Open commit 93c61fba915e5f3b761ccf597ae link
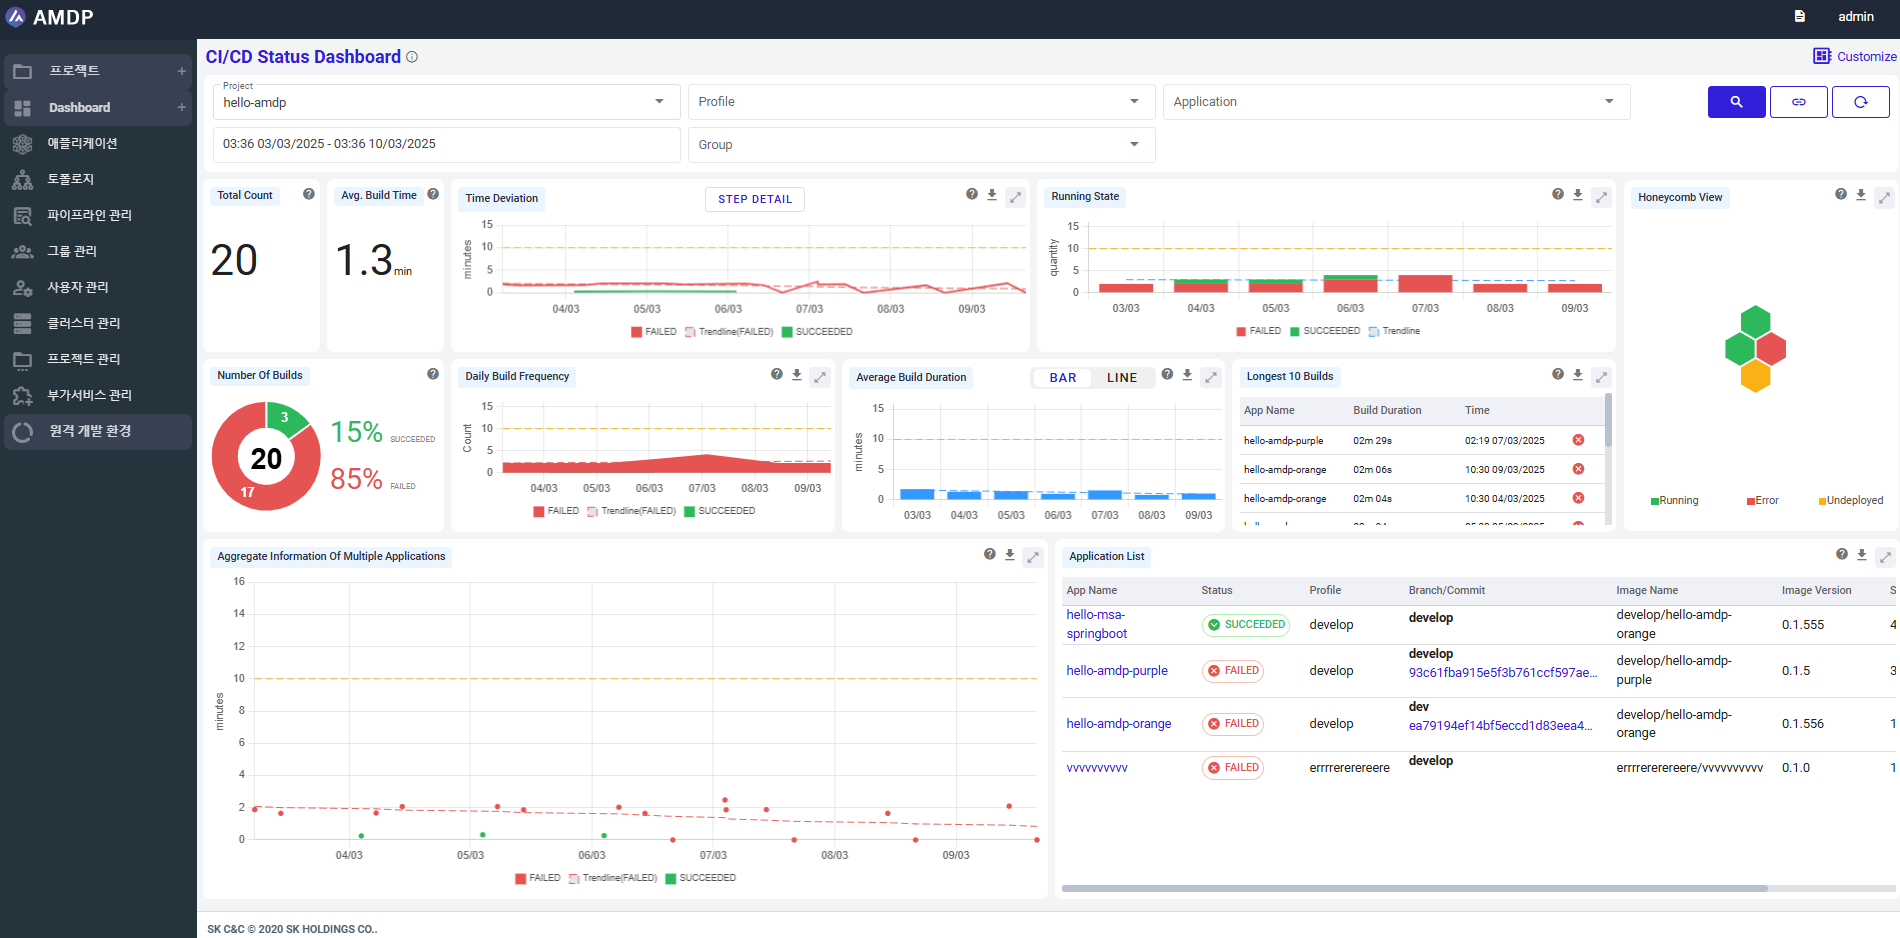The image size is (1900, 938). [1503, 673]
